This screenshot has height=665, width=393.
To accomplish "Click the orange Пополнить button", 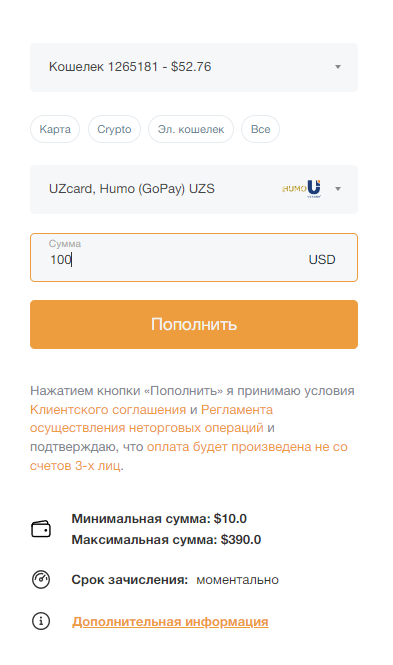I will coord(194,324).
